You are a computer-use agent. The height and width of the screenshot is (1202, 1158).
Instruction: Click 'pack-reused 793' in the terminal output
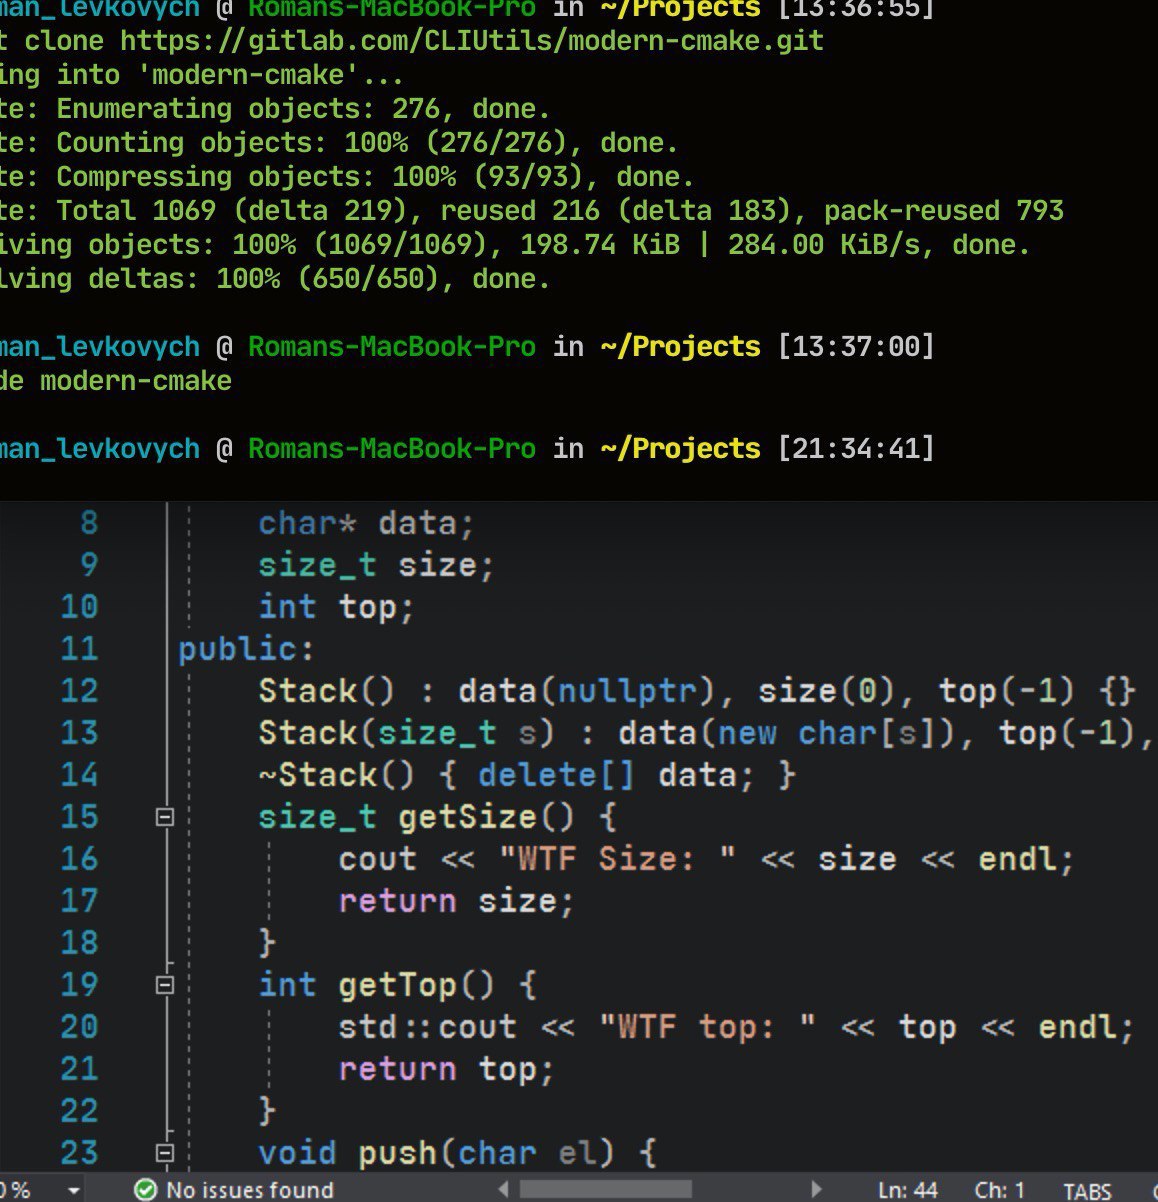point(944,211)
